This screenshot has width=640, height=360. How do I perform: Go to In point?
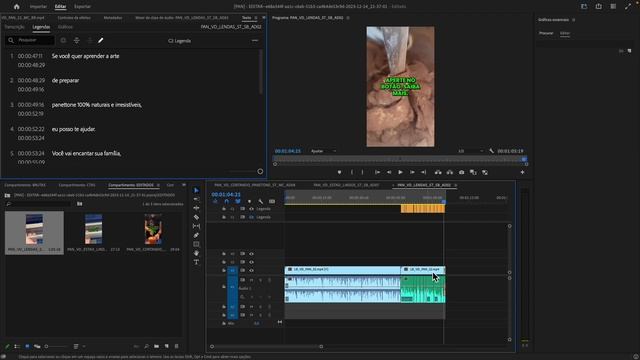pyautogui.click(x=377, y=172)
